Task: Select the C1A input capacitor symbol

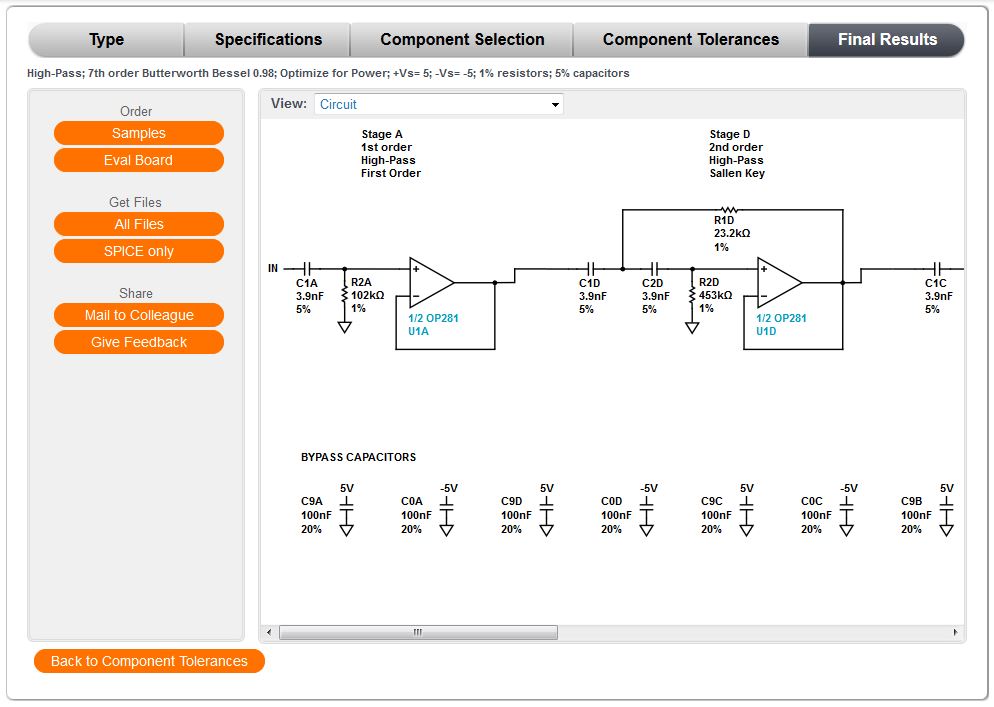Action: click(x=307, y=268)
